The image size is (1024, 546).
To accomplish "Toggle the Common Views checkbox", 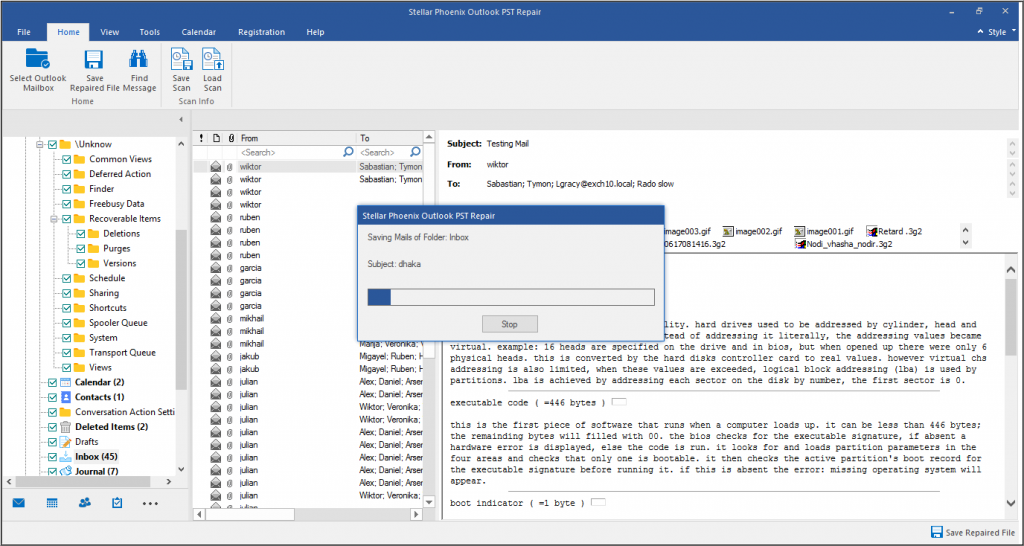I will tap(67, 159).
